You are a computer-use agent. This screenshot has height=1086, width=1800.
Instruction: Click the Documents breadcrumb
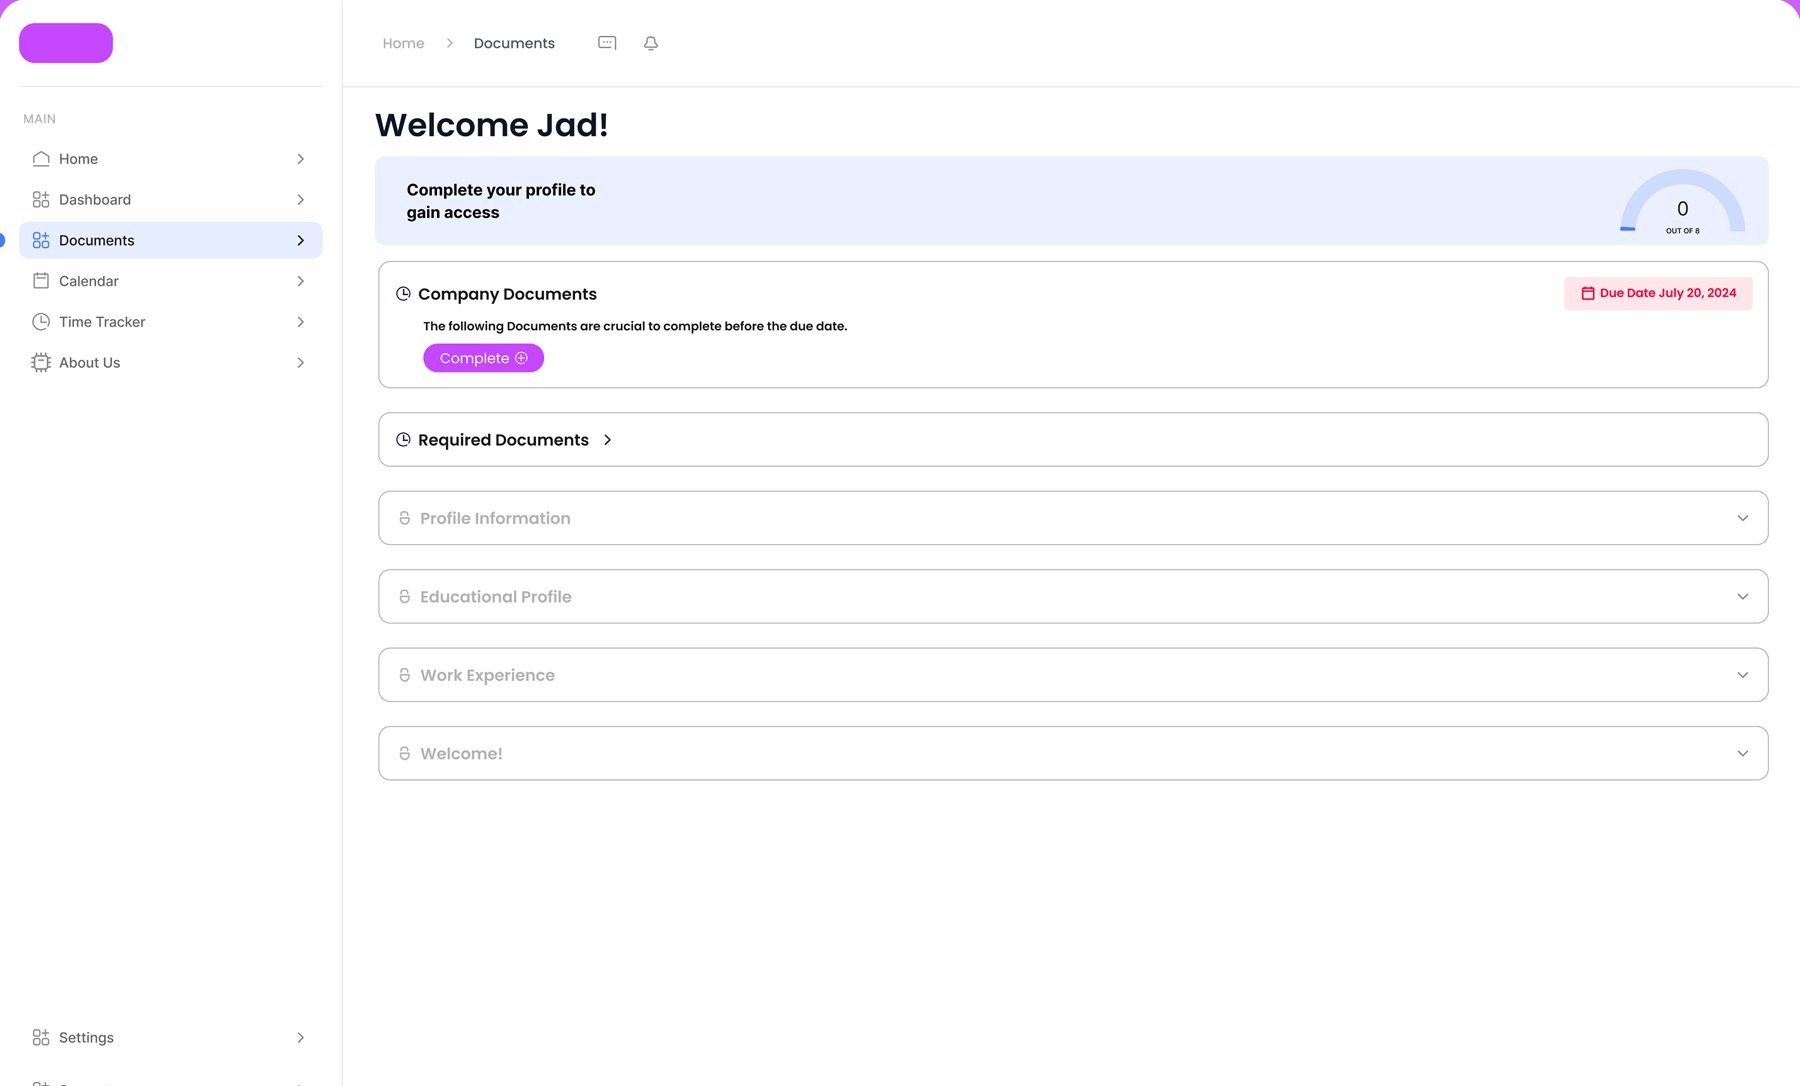tap(514, 43)
